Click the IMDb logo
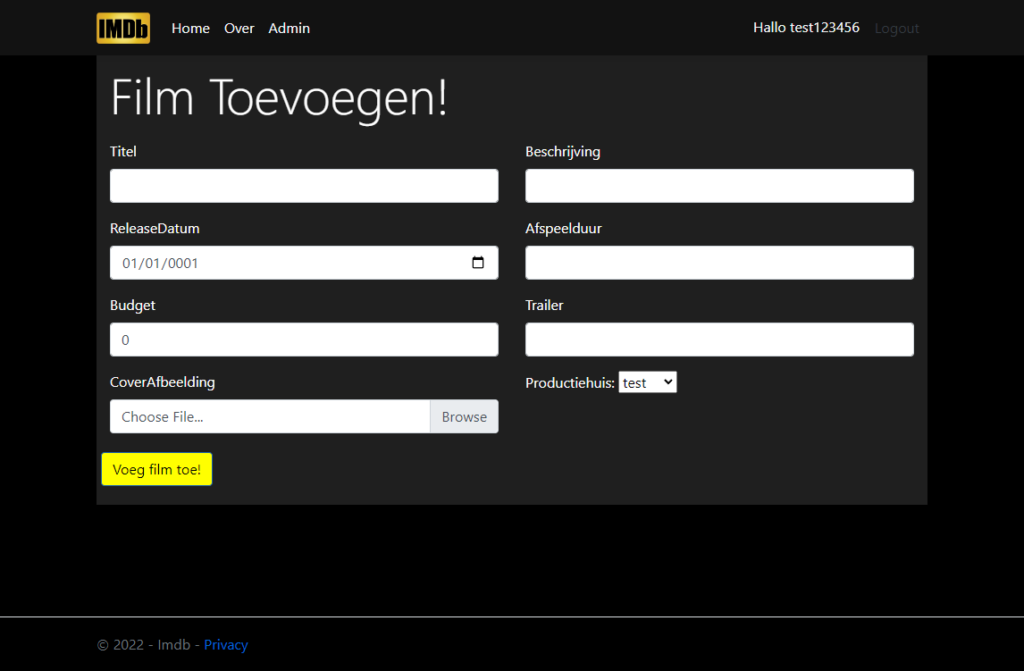 pyautogui.click(x=123, y=28)
